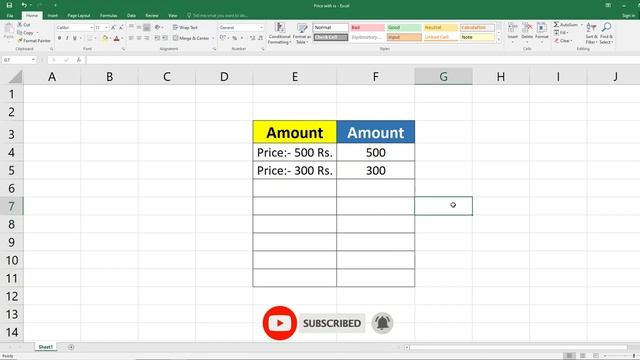Switch to Page Layout view in status bar
The image size is (640, 360).
coord(582,356)
